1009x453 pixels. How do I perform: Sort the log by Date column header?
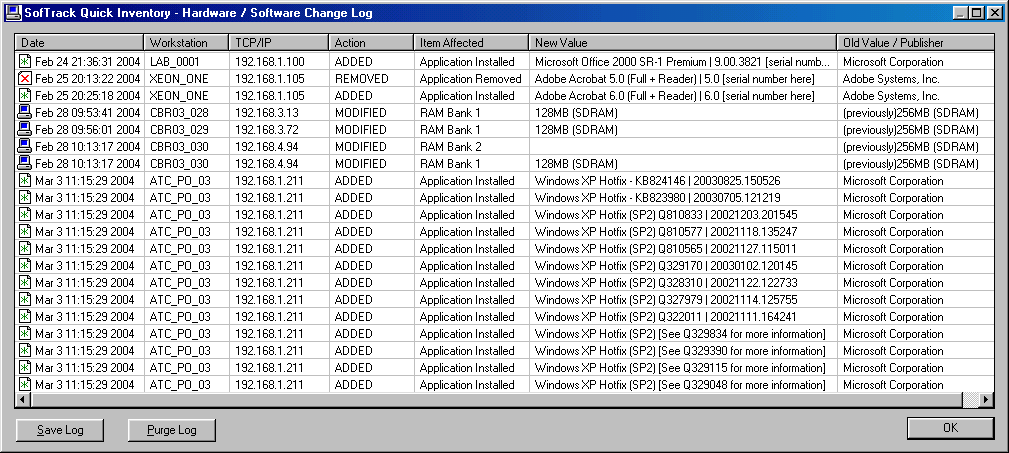tap(80, 43)
